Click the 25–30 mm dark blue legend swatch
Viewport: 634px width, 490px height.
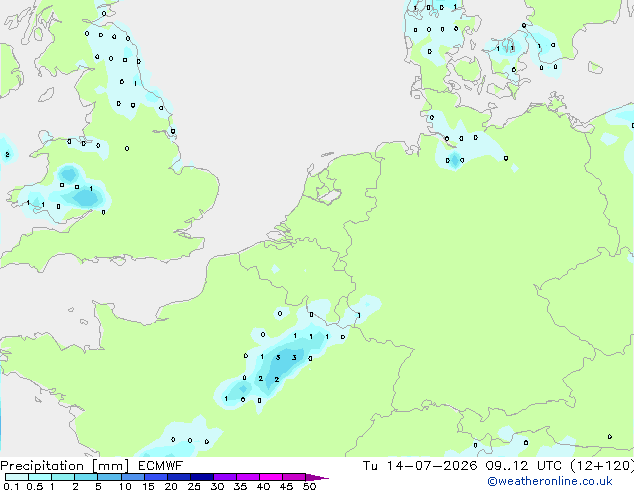click(x=201, y=477)
